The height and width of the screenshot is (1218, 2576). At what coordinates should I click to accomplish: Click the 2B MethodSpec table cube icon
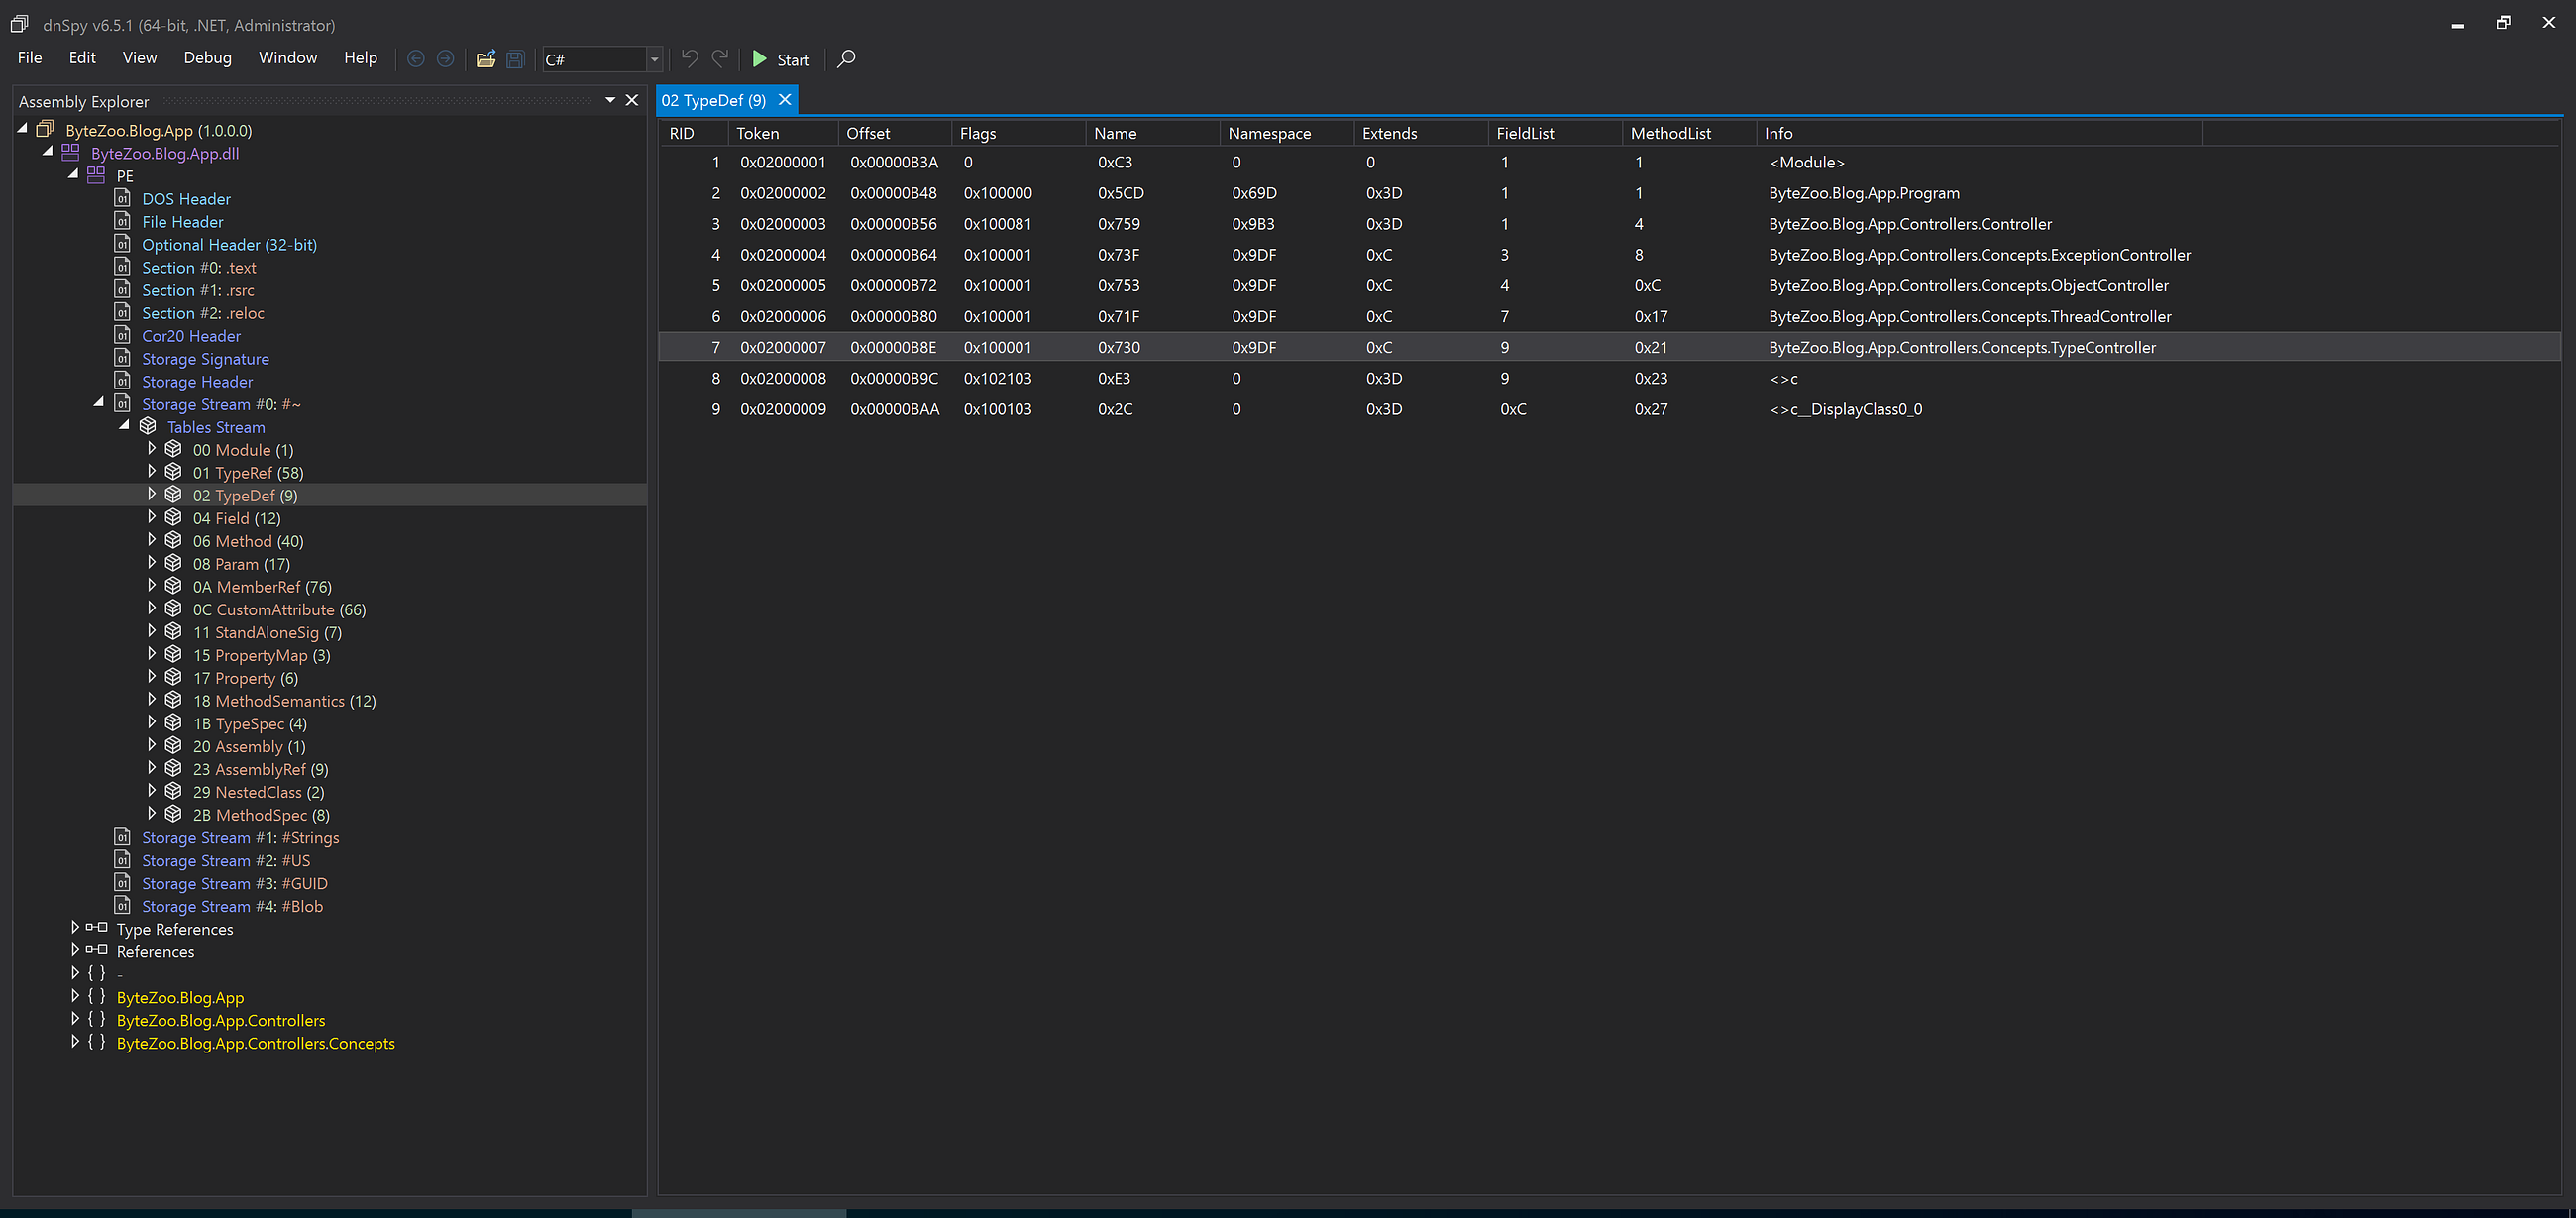click(173, 814)
